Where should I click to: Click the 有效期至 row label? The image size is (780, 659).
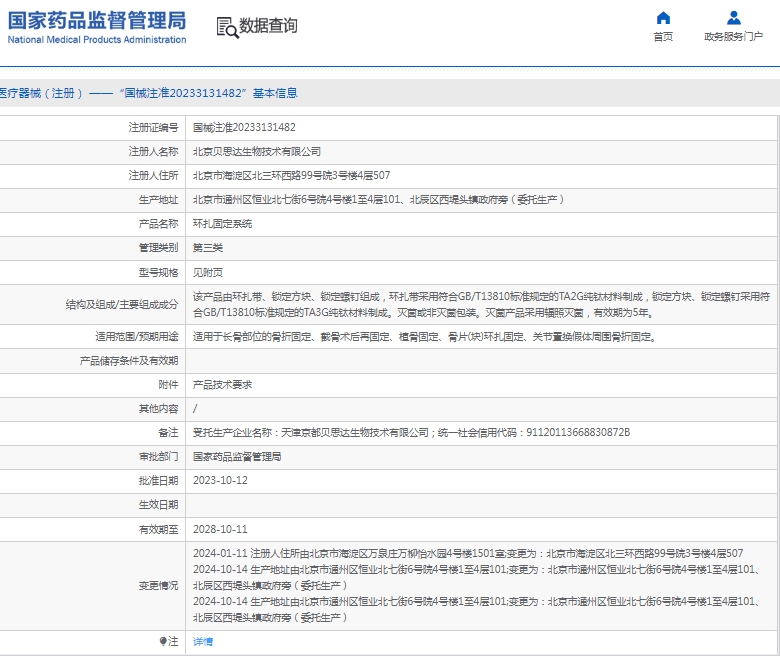158,529
